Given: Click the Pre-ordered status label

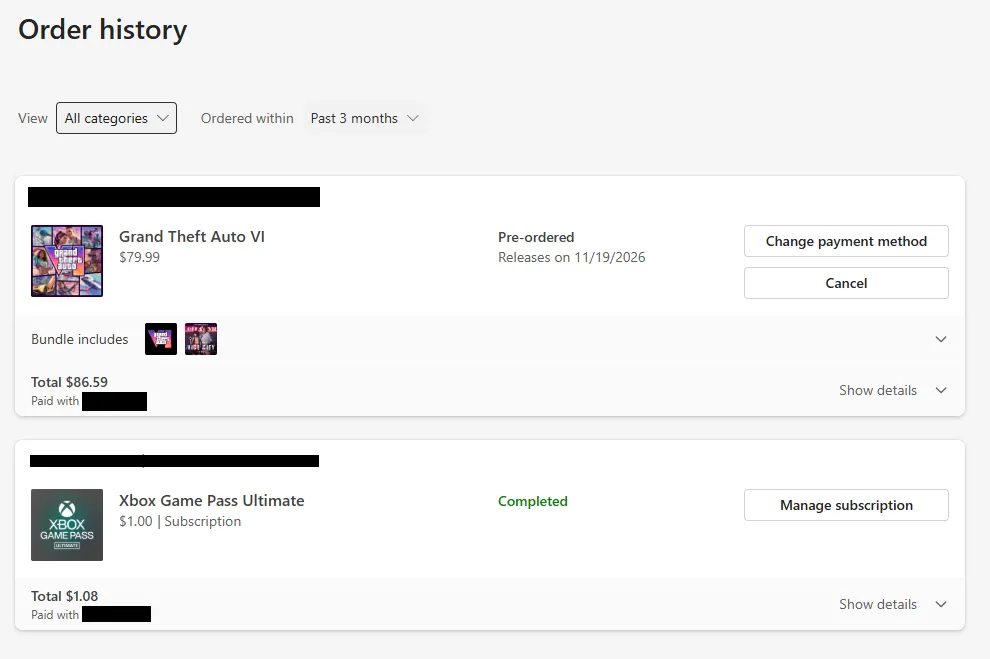Looking at the screenshot, I should pyautogui.click(x=536, y=237).
